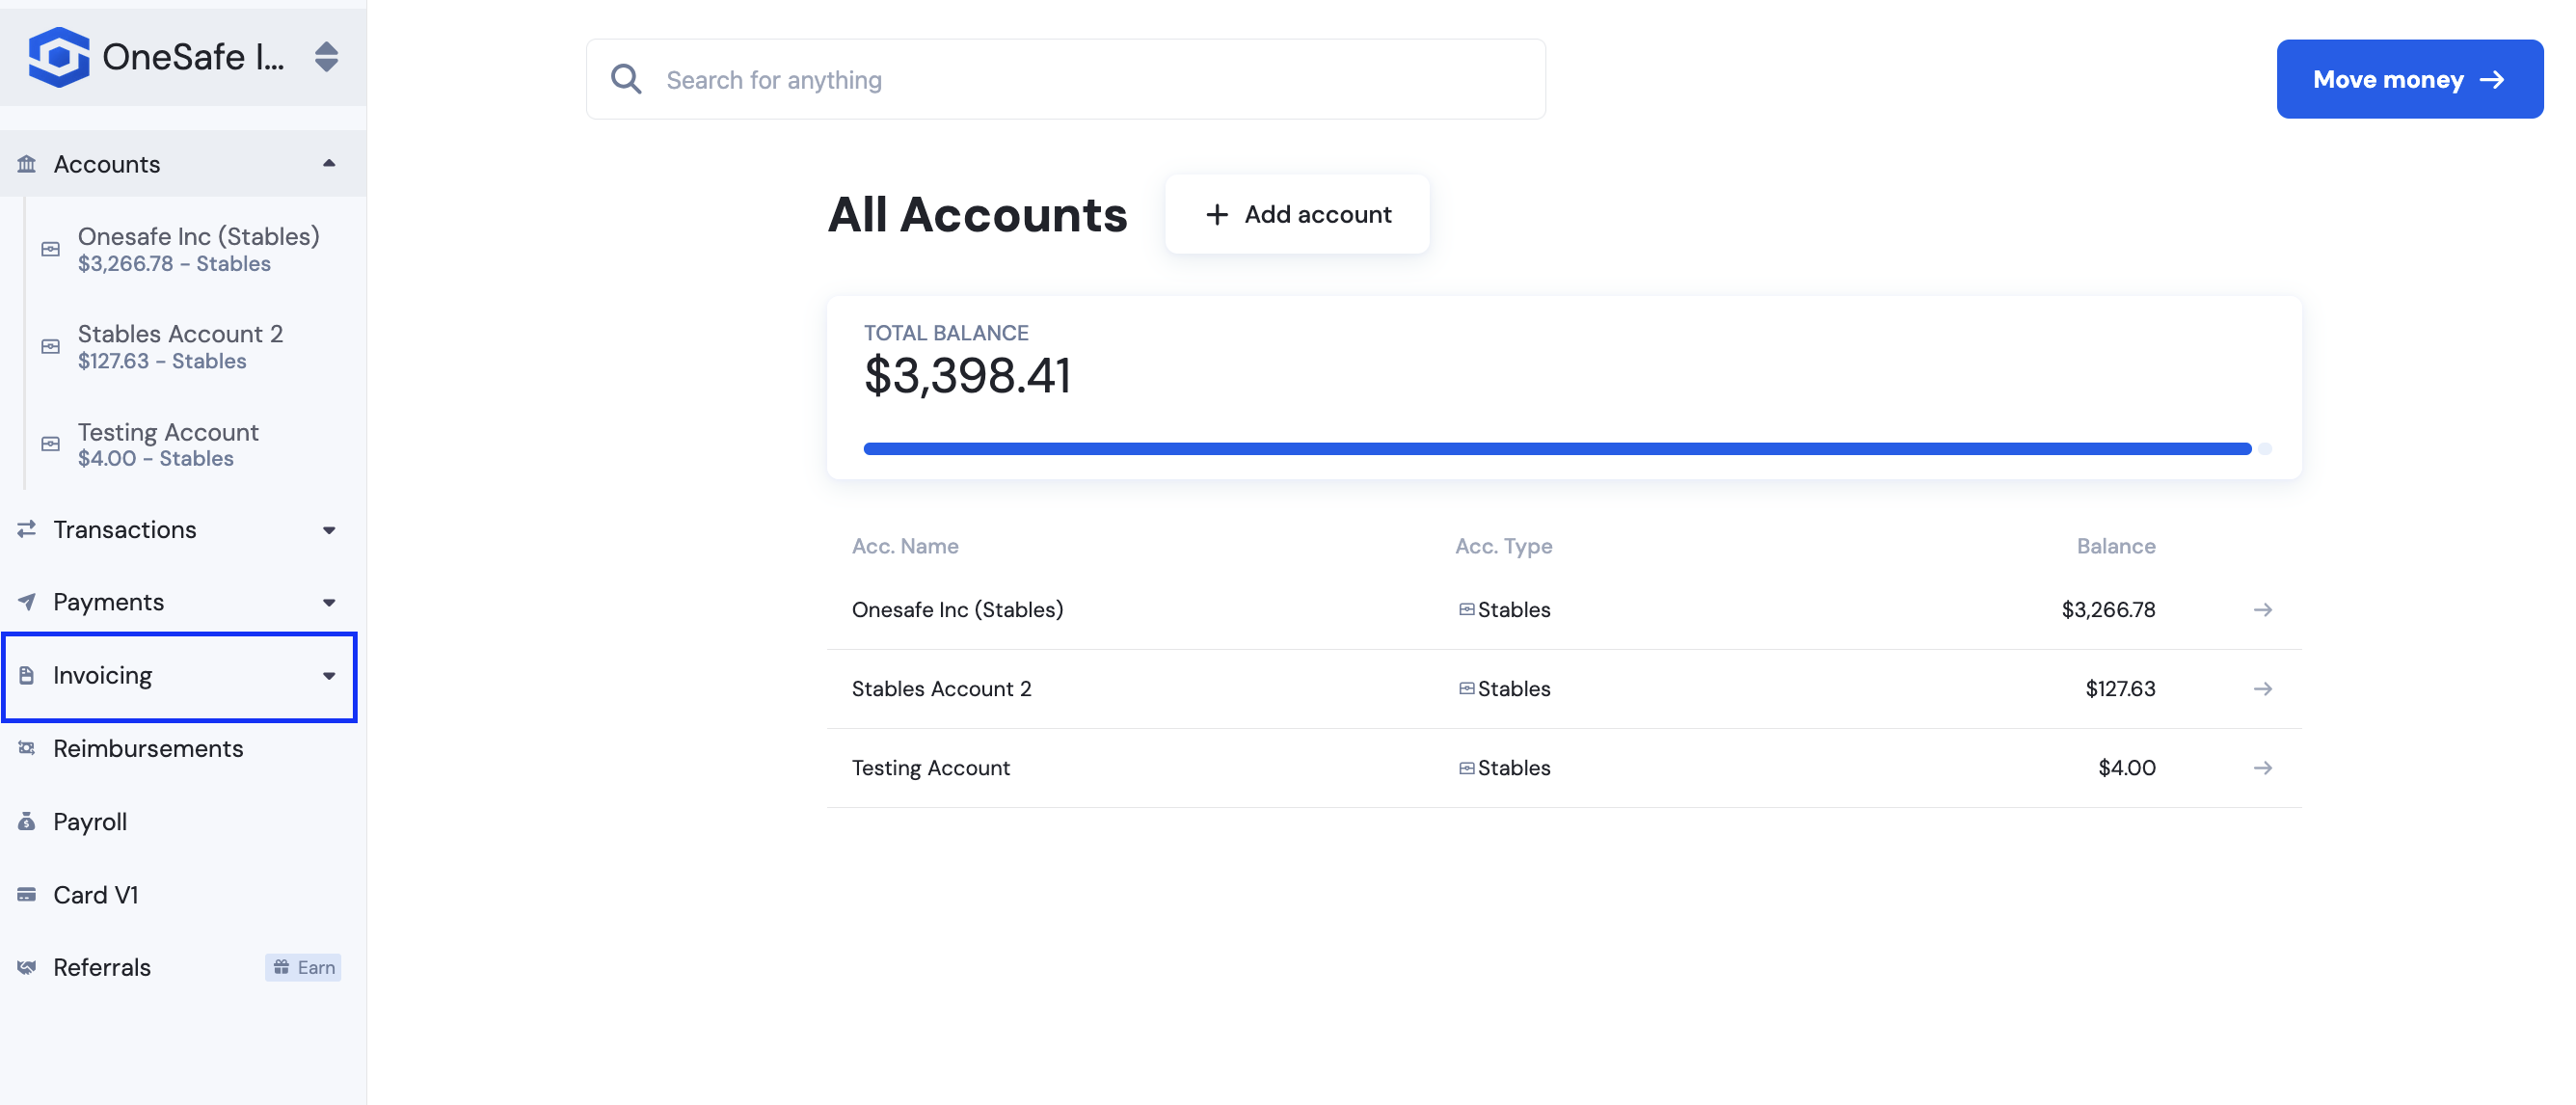The width and height of the screenshot is (2576, 1105).
Task: Open the OneSafe organization switcher arrows
Action: tap(326, 57)
